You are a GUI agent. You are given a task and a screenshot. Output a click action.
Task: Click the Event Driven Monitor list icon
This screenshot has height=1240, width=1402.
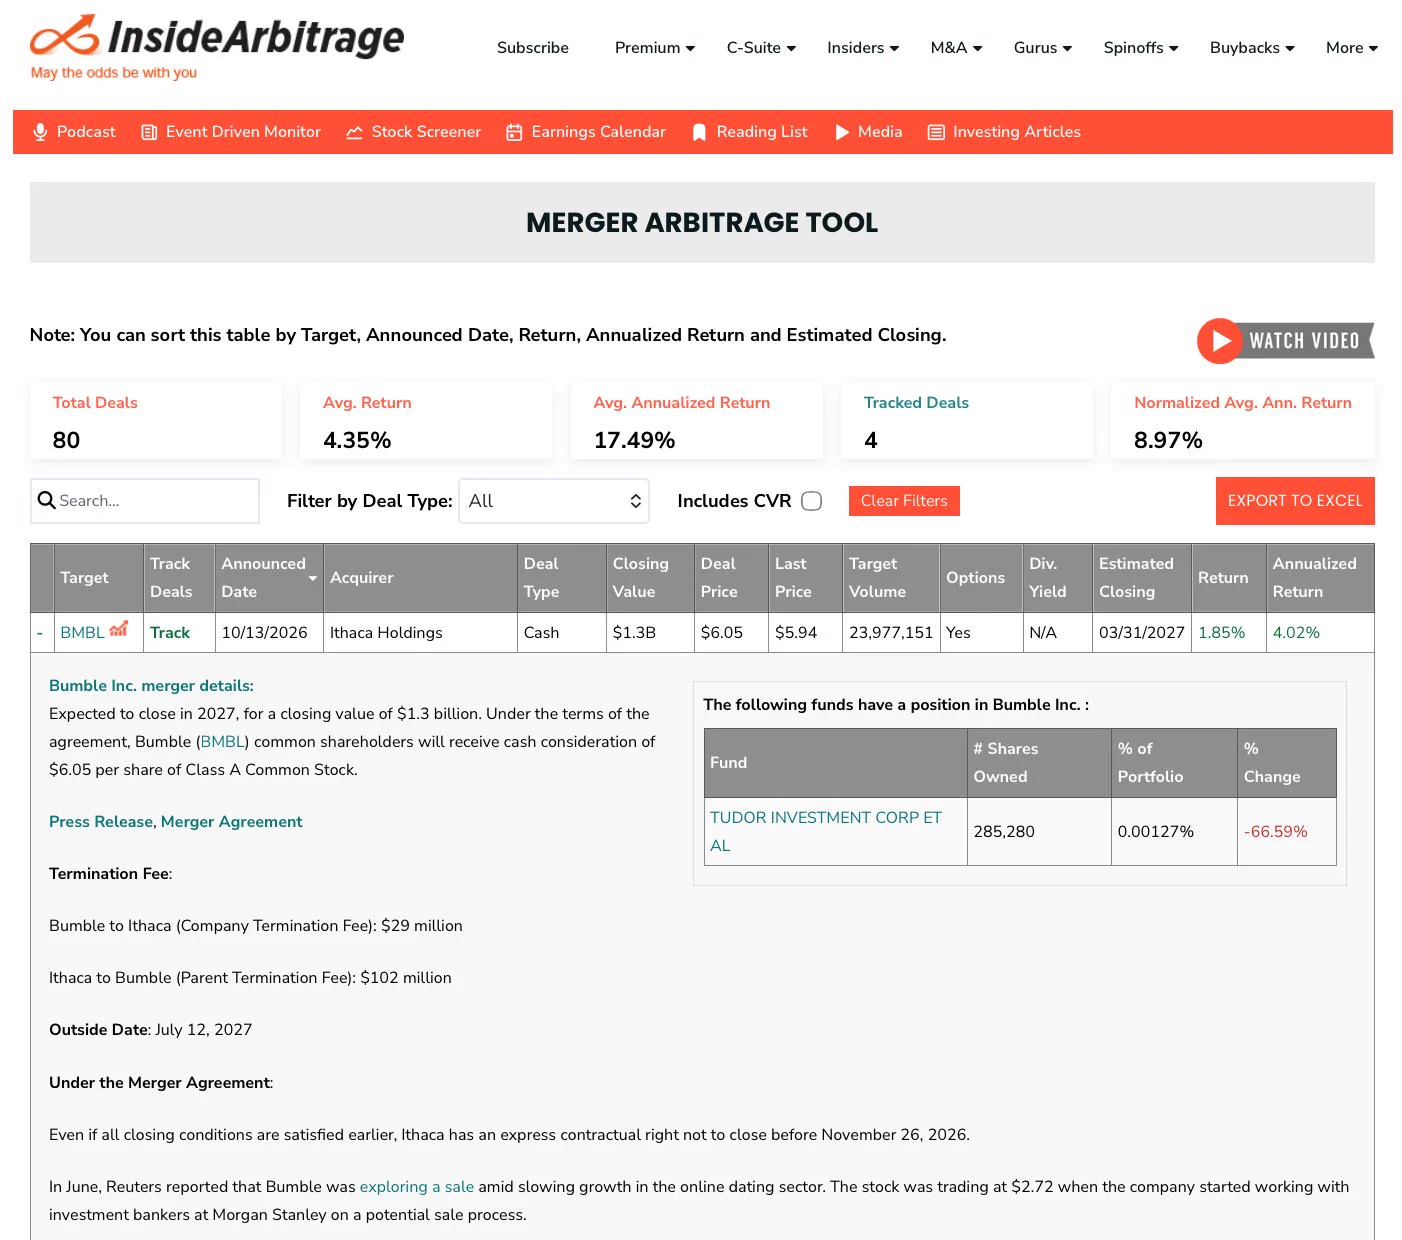[149, 132]
